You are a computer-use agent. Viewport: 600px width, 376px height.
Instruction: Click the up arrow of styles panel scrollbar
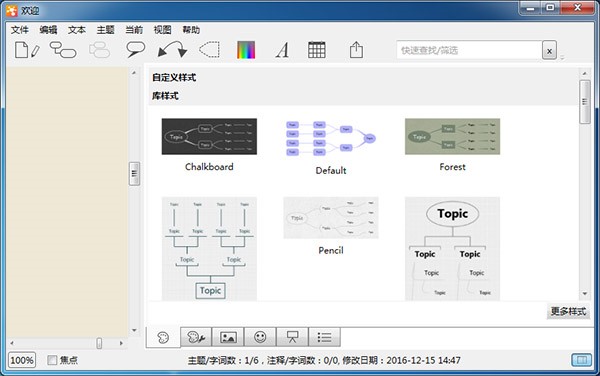(x=584, y=73)
